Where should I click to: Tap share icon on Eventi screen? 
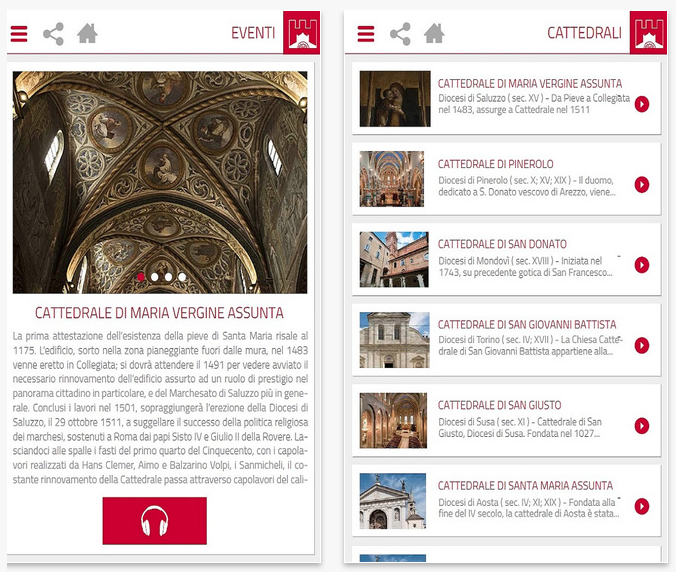(x=53, y=34)
